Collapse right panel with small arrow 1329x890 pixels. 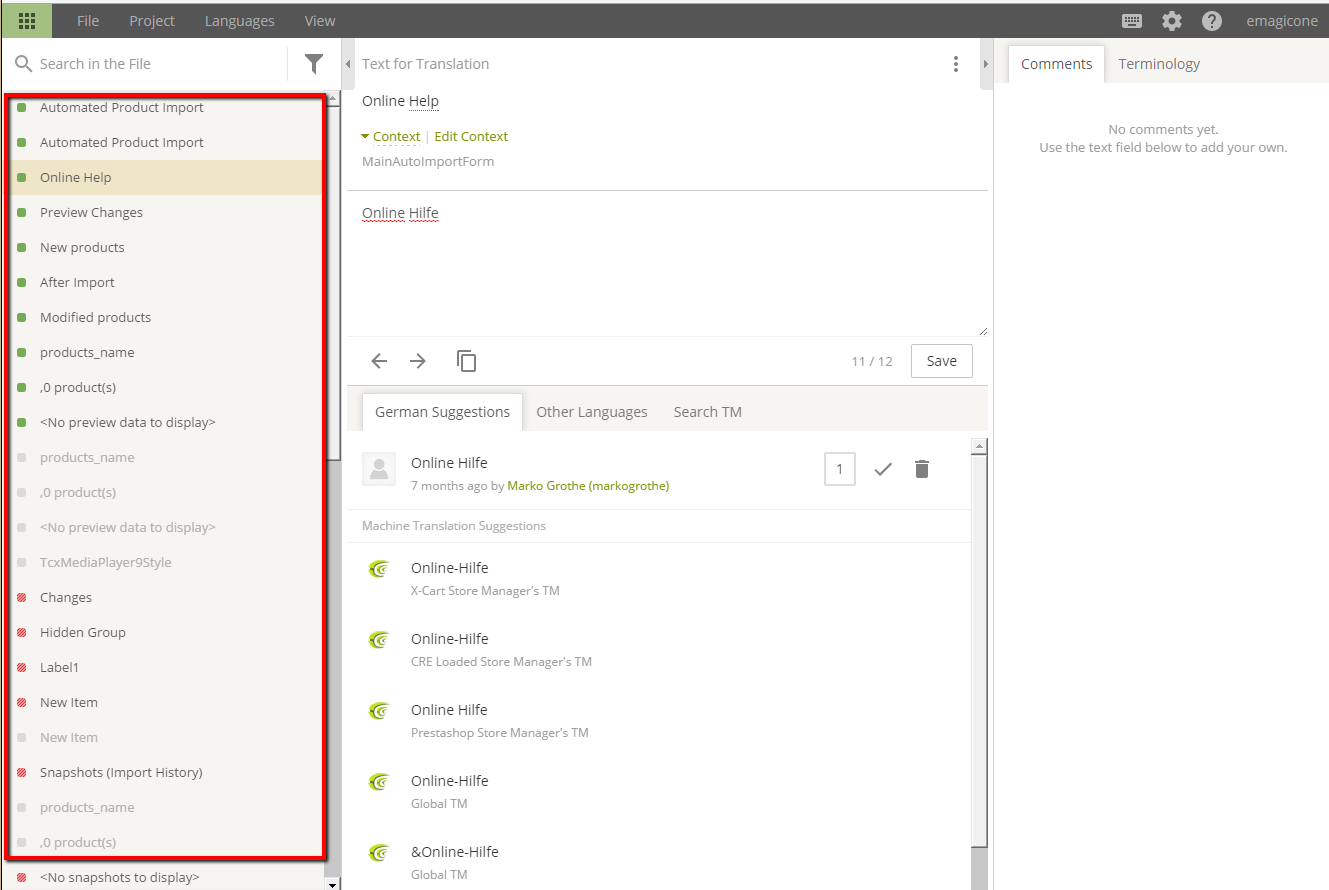coord(985,64)
